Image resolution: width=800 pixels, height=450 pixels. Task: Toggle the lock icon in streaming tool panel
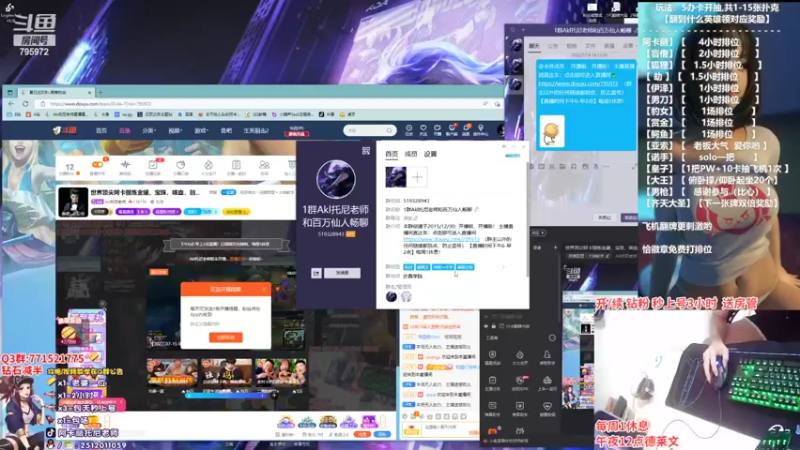click(493, 326)
